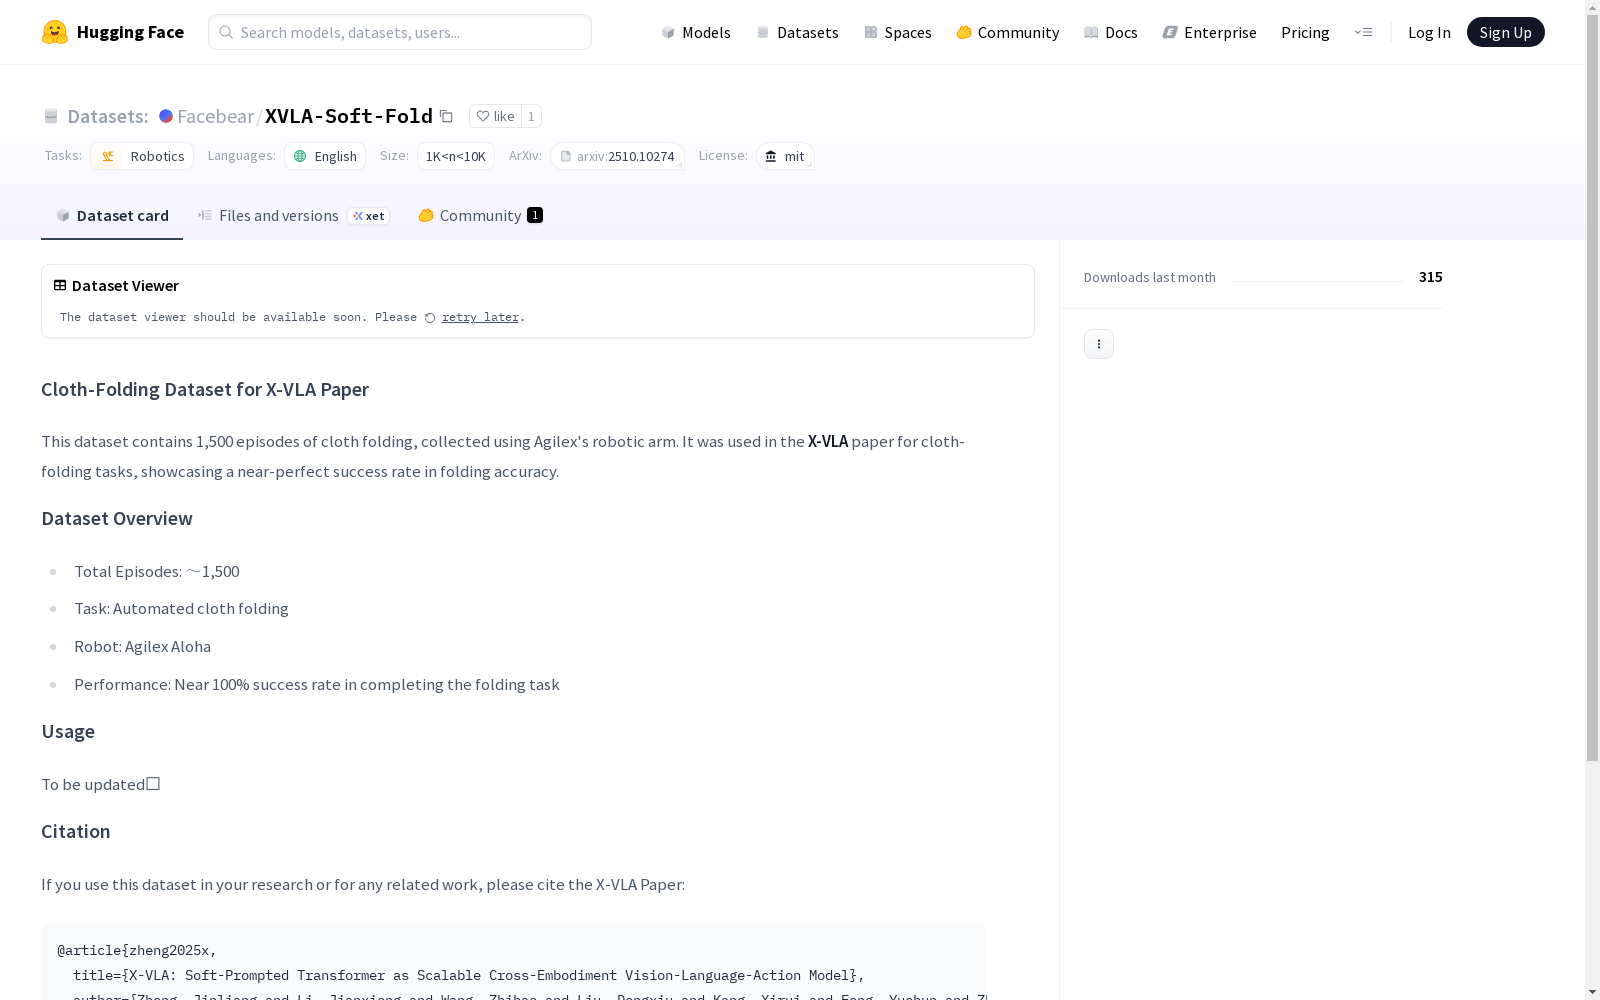Click the XVLA-Soft-Fold dataset title
Screen dimensions: 1600x1000
(x=349, y=116)
